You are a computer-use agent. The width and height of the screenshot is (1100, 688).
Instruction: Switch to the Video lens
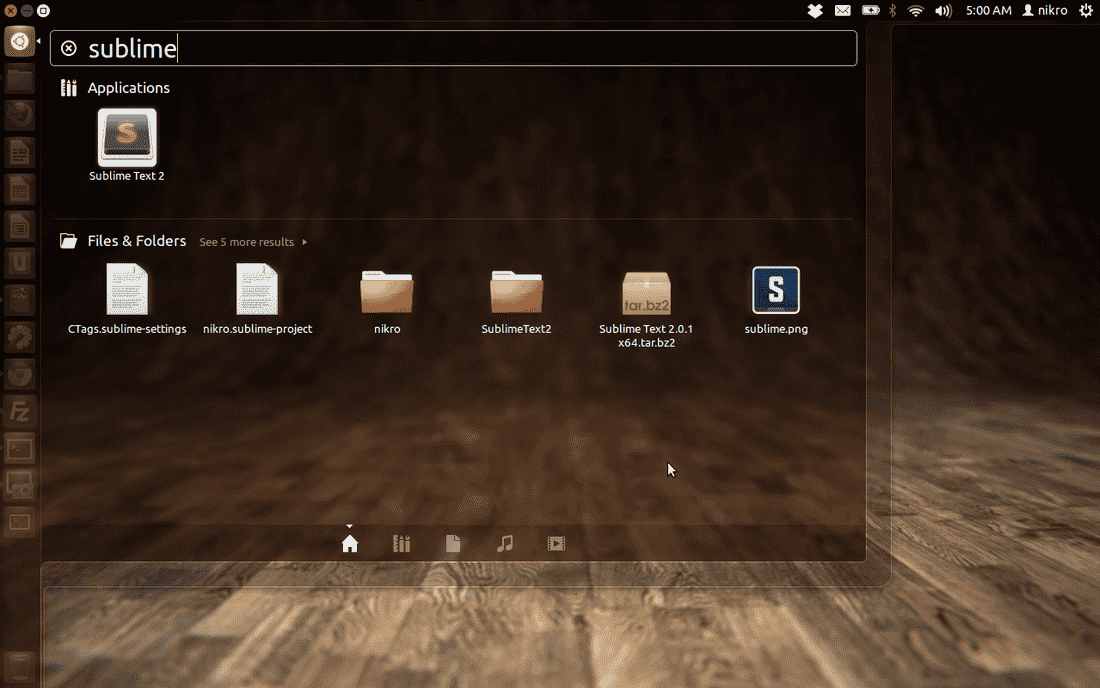pyautogui.click(x=556, y=544)
